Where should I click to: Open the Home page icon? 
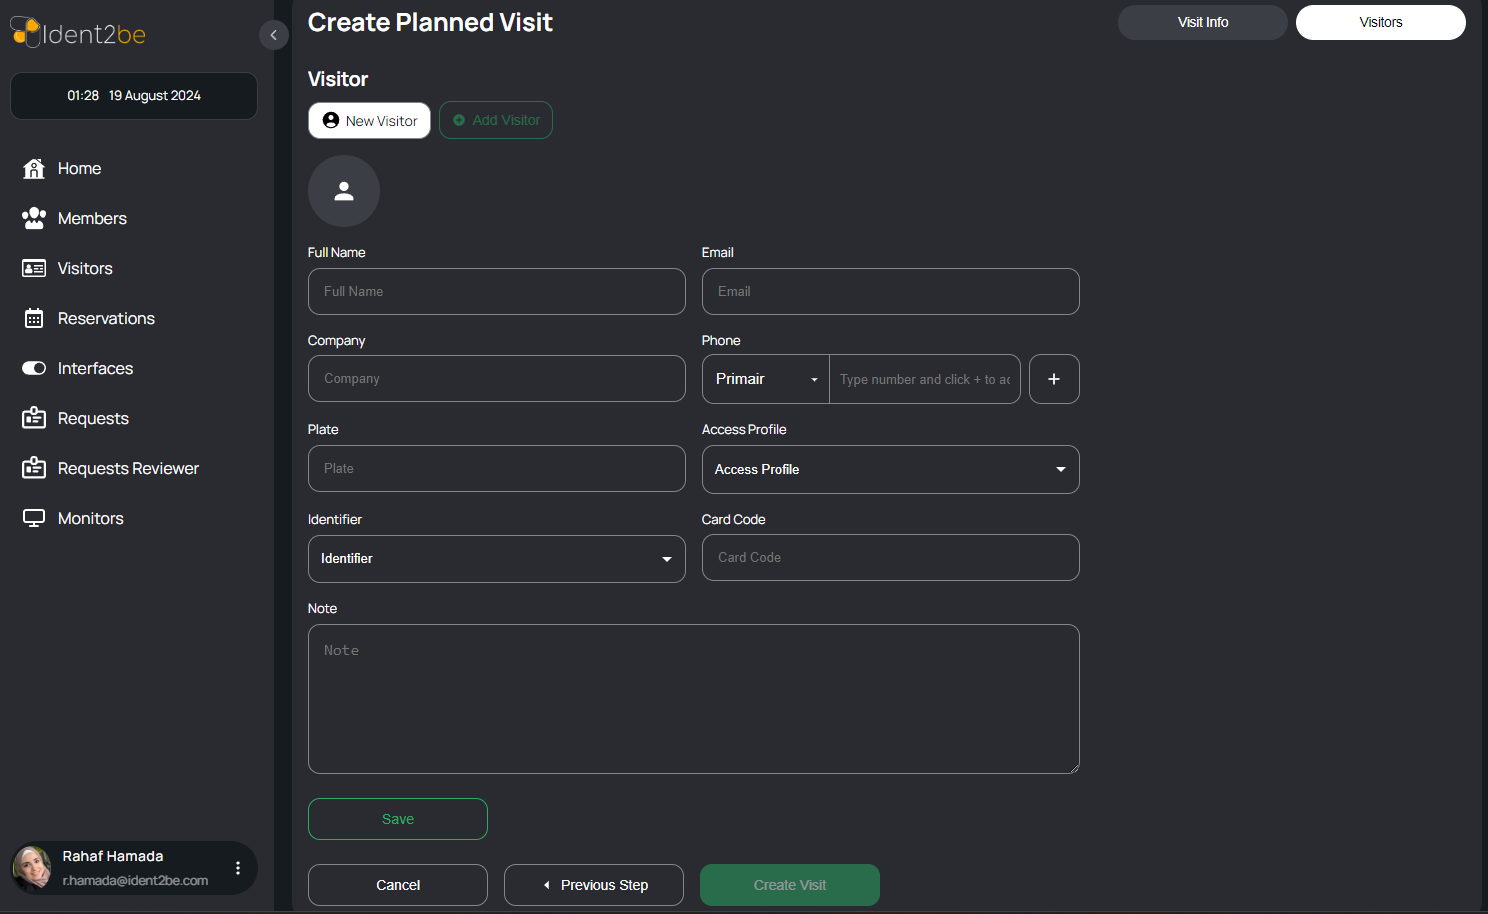tap(34, 168)
